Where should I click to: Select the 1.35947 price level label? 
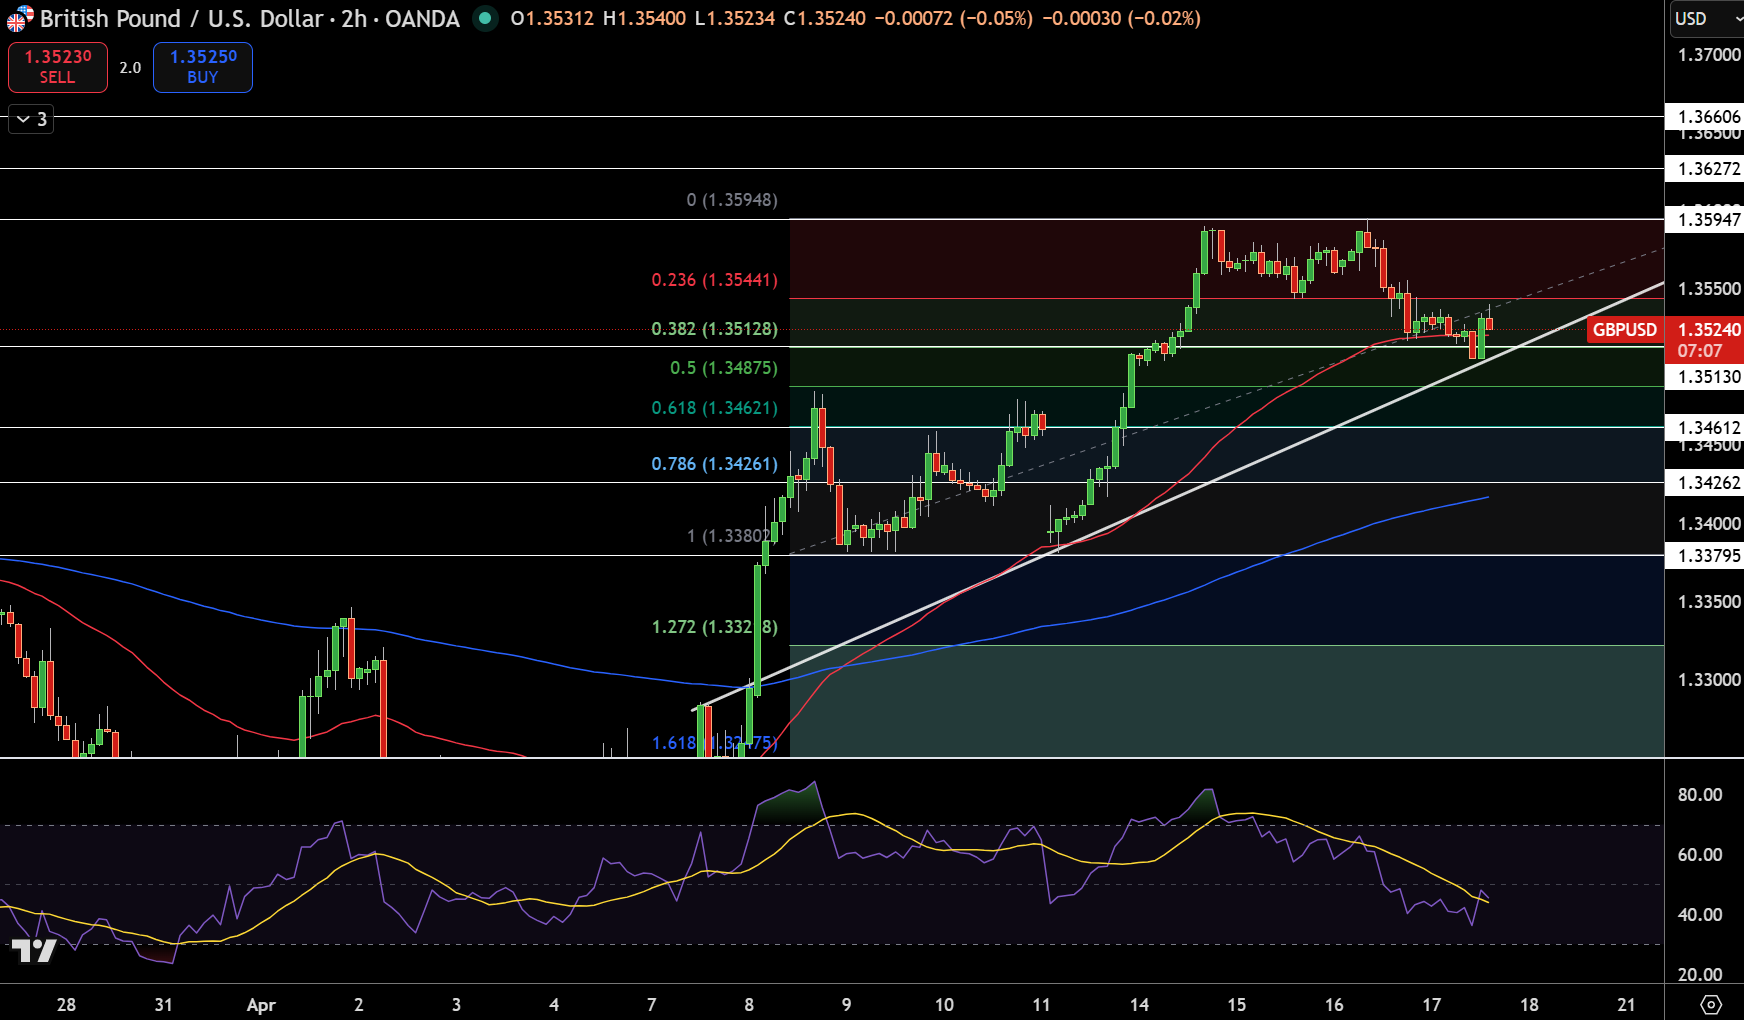coord(1706,220)
